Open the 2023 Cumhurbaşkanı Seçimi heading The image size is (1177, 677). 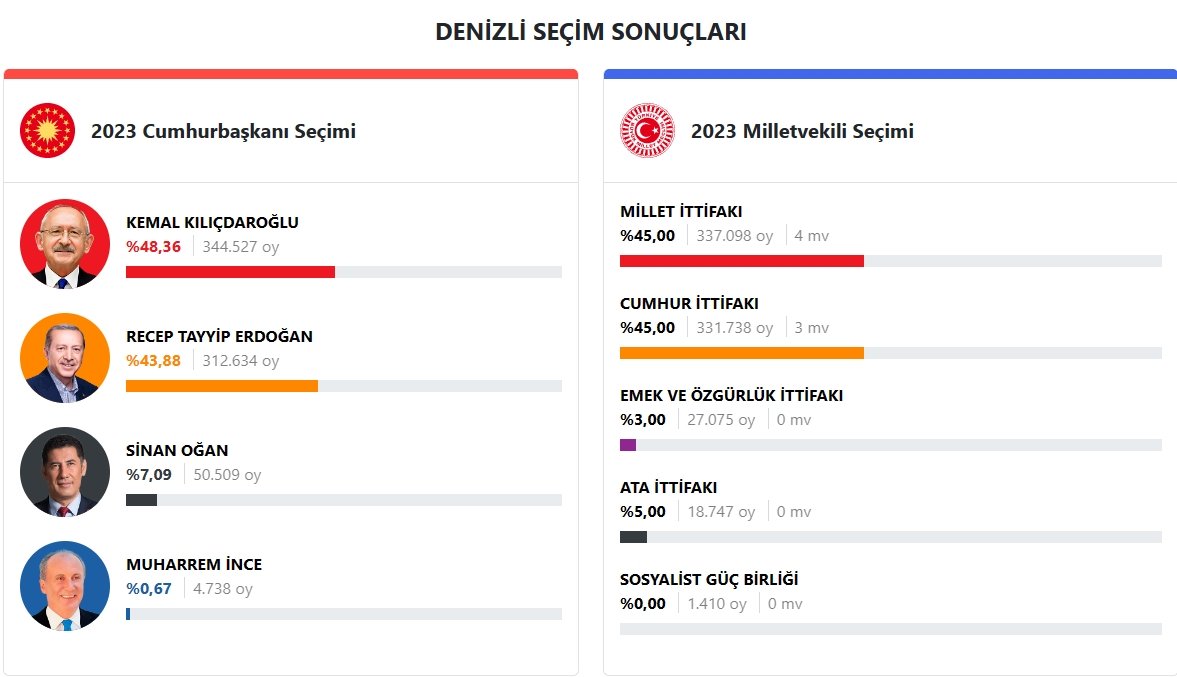[223, 131]
